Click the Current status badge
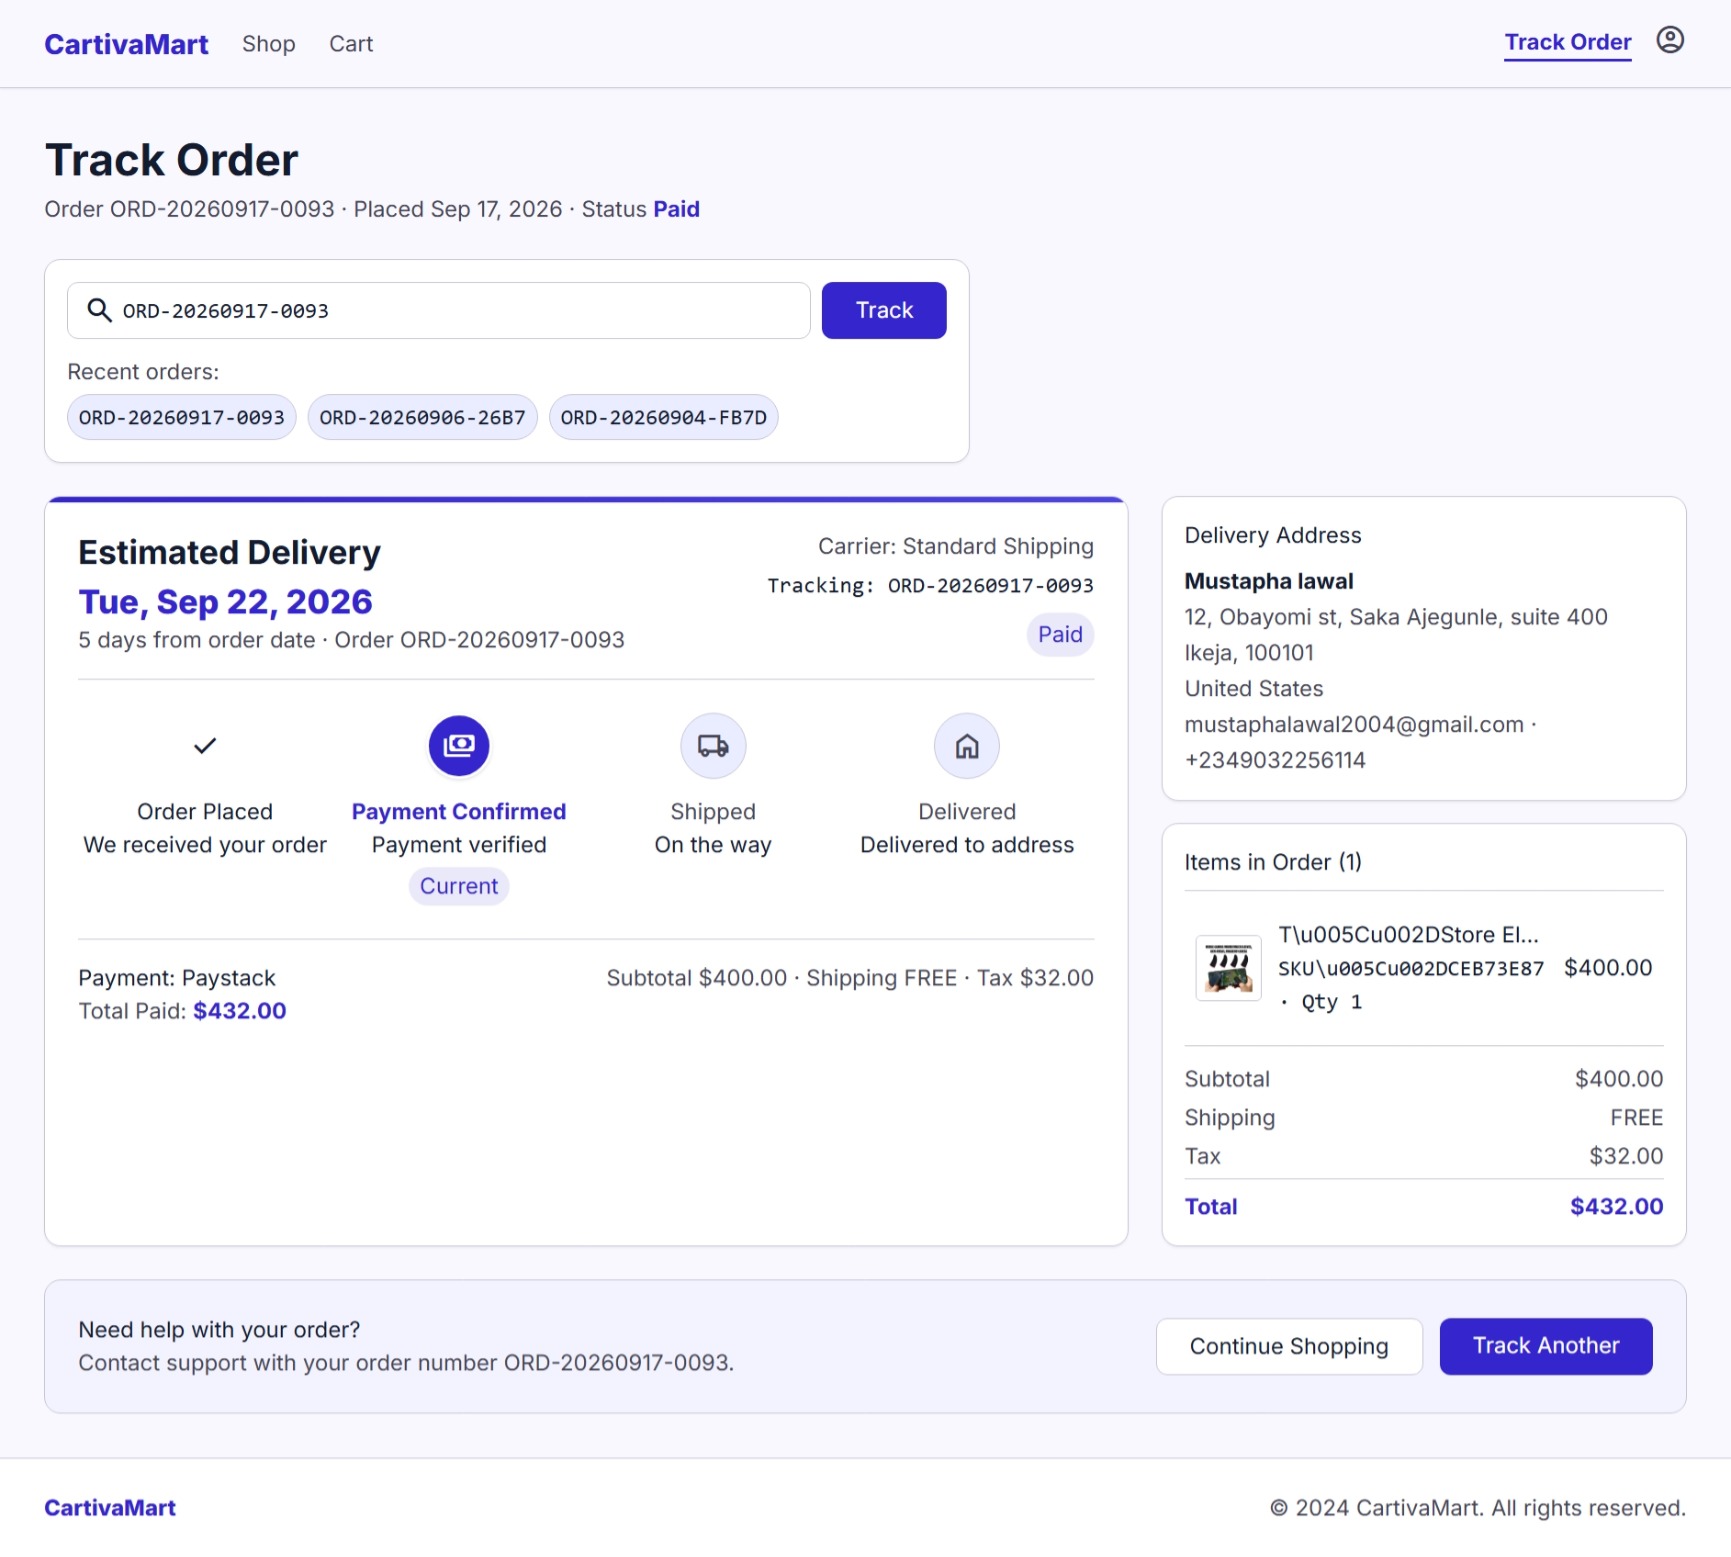 click(459, 886)
